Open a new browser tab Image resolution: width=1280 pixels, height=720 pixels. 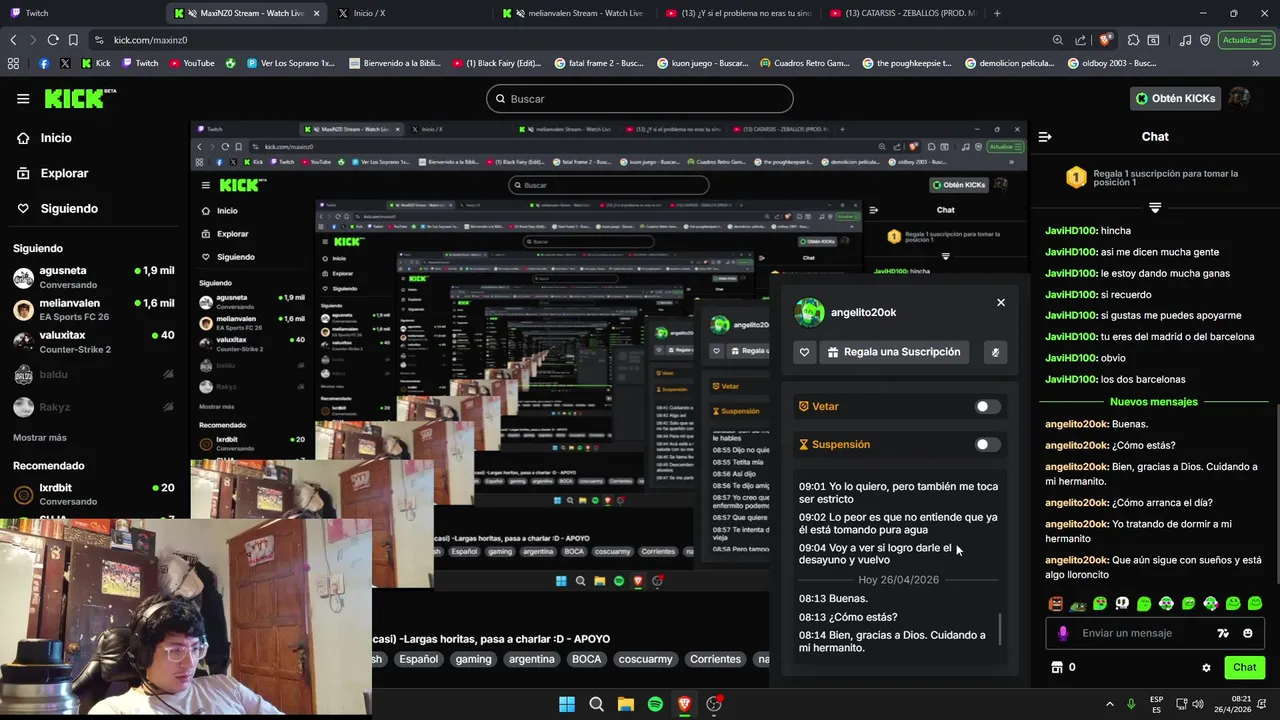pyautogui.click(x=997, y=13)
